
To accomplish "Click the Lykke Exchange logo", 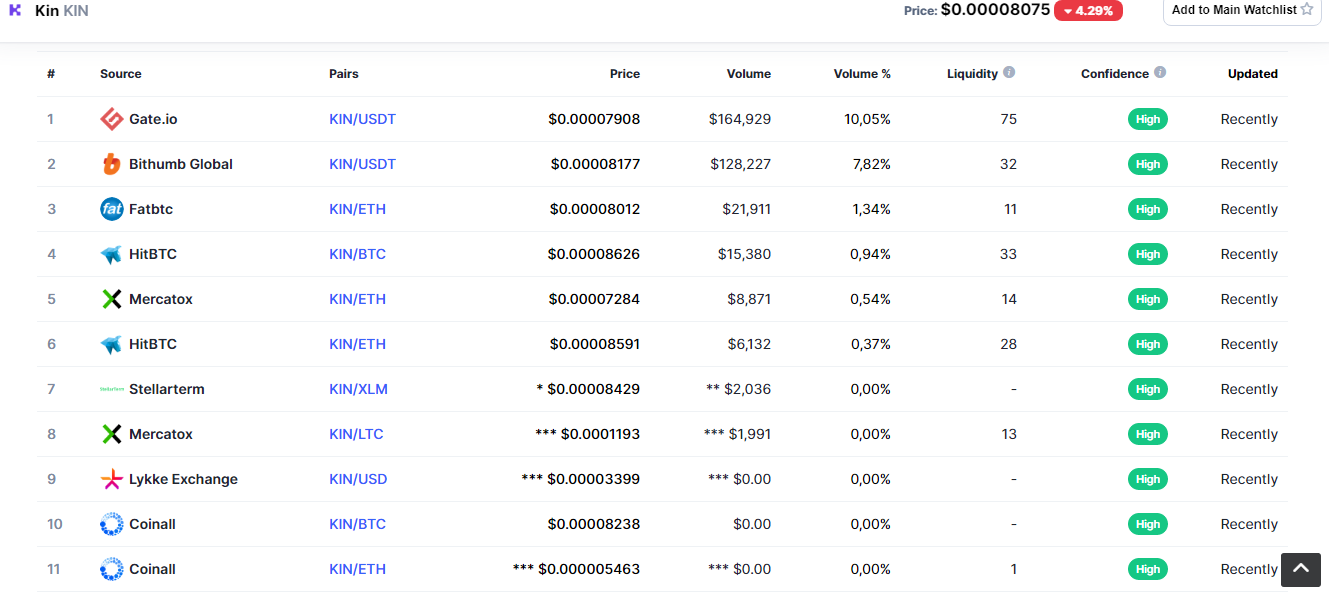I will [112, 479].
